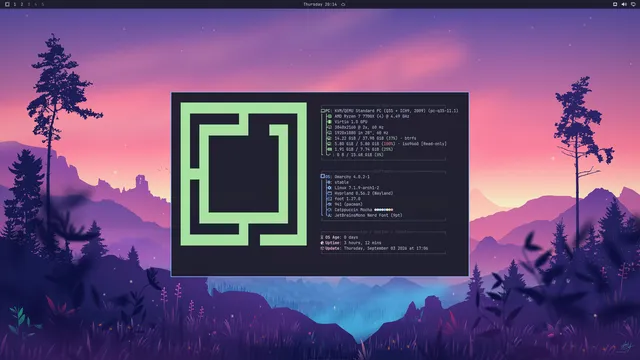Open the volume control icon in the top bar
Image resolution: width=640 pixels, height=360 pixels.
click(624, 4)
